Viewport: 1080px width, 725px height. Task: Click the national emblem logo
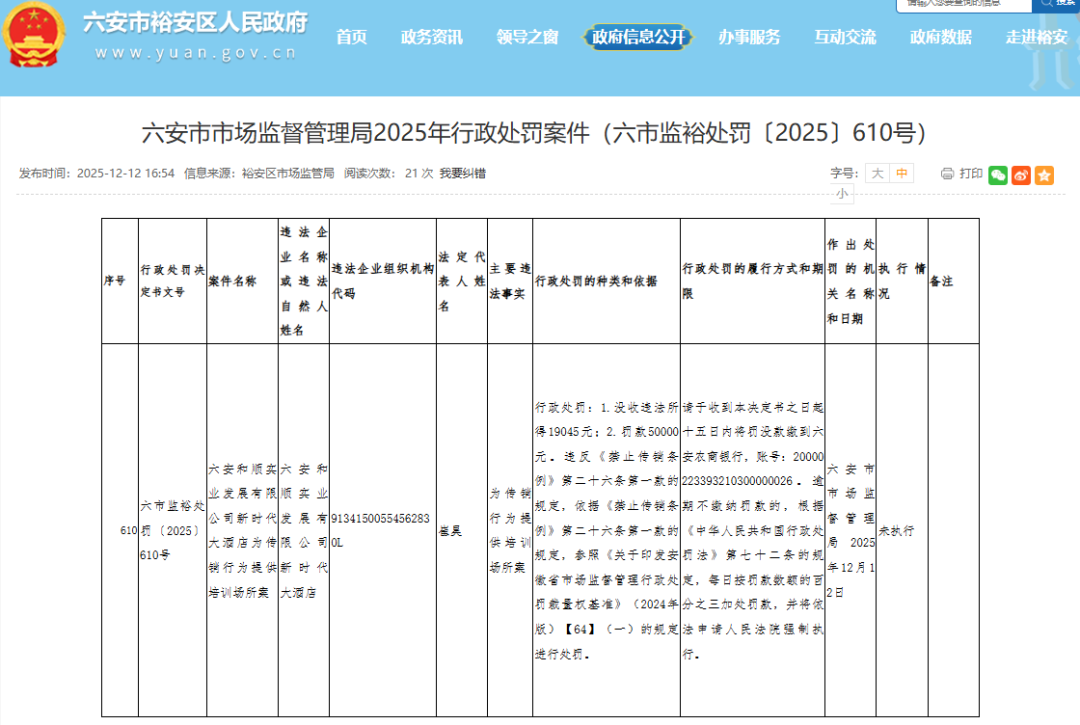tap(36, 38)
